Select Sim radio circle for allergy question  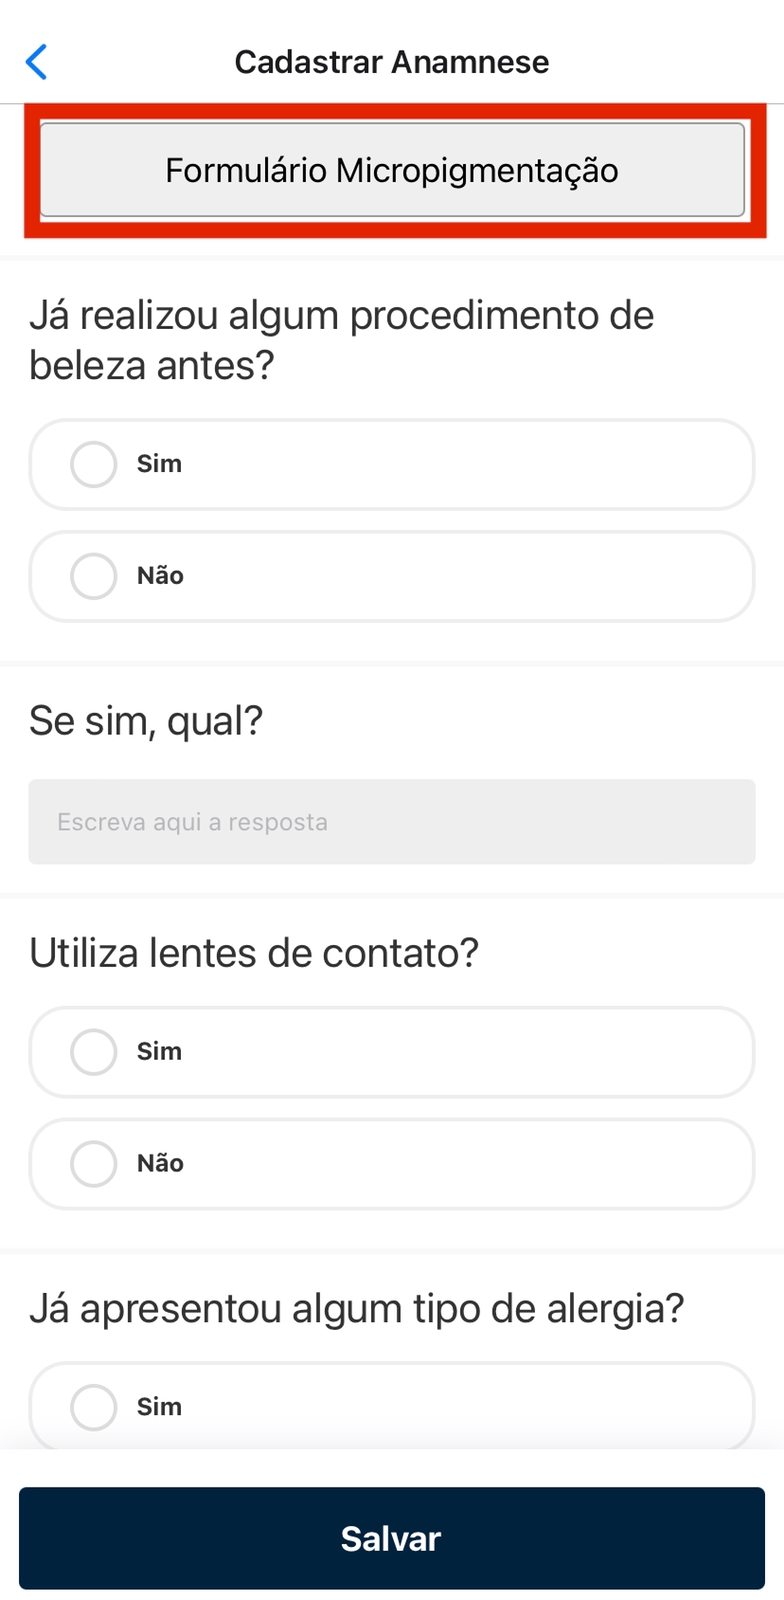click(x=94, y=1407)
